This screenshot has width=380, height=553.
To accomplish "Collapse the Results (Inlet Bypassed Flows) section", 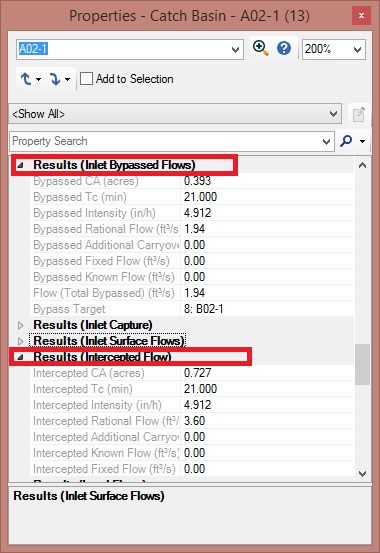I will [x=20, y=165].
